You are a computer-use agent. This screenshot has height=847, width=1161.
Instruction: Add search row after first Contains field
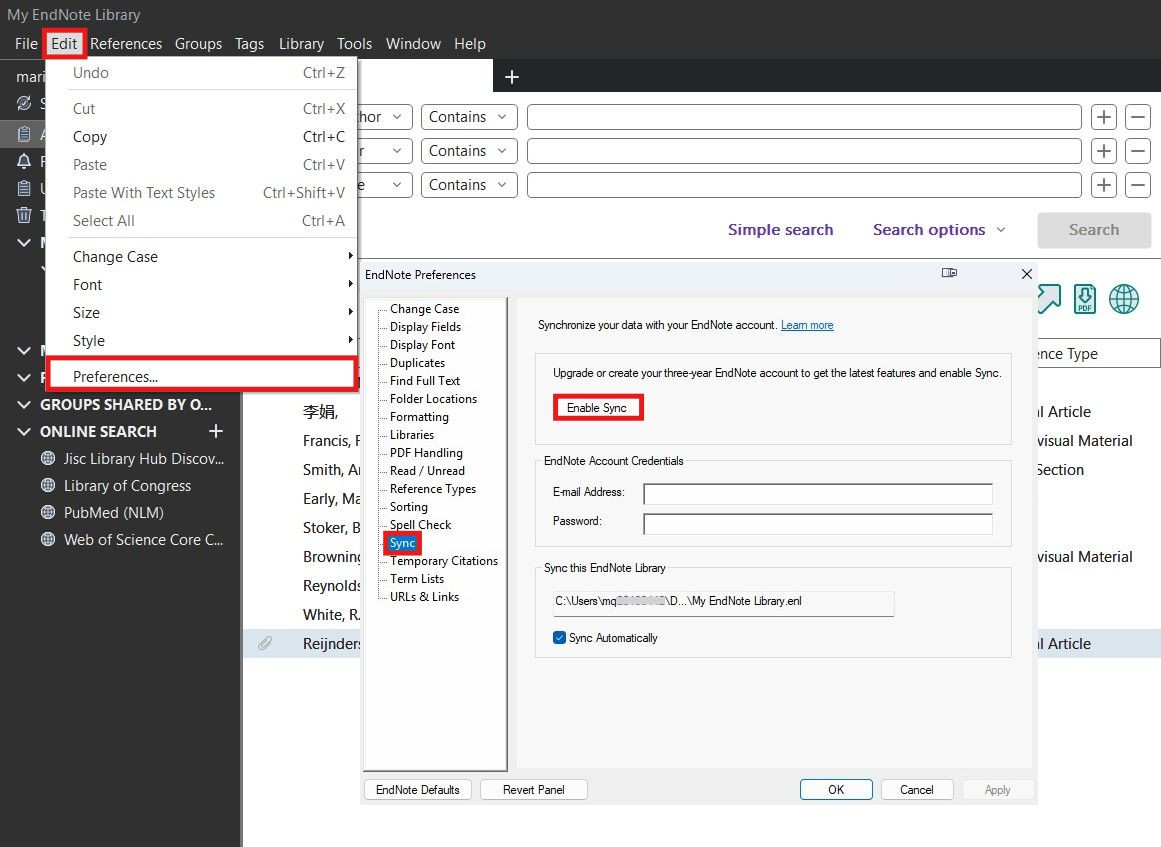[x=1103, y=117]
